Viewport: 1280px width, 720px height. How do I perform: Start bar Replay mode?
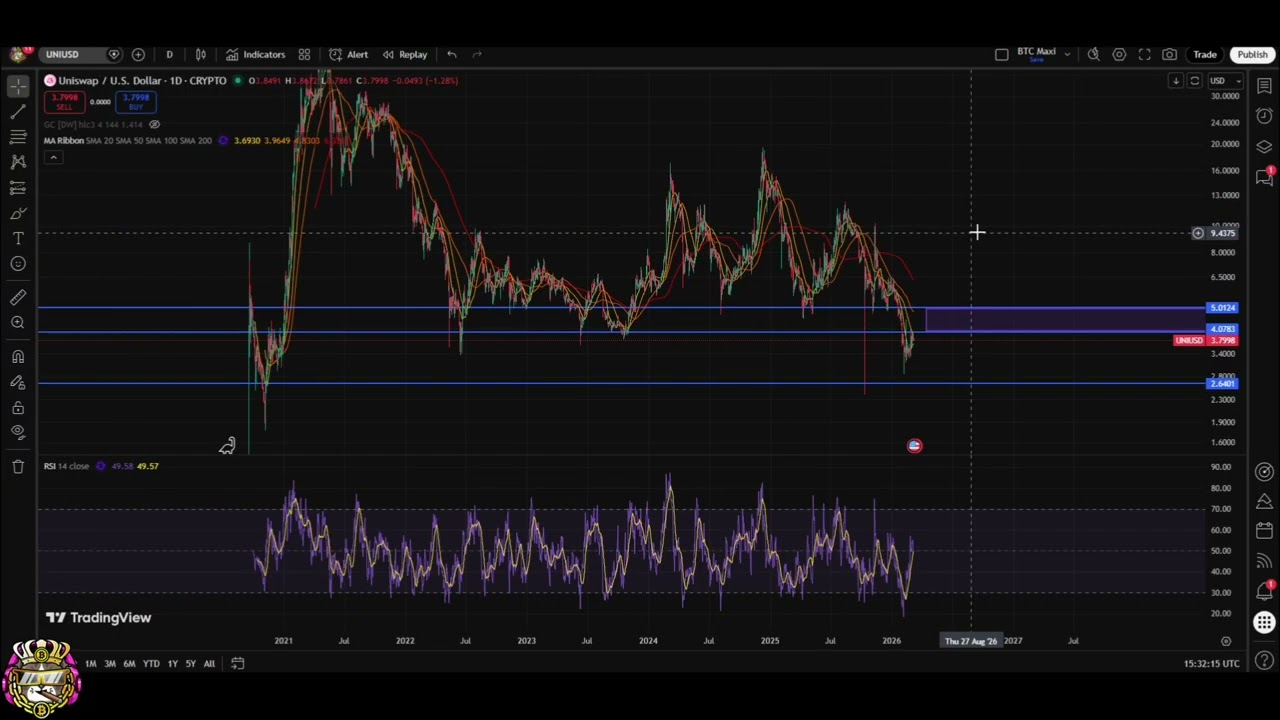pos(404,54)
